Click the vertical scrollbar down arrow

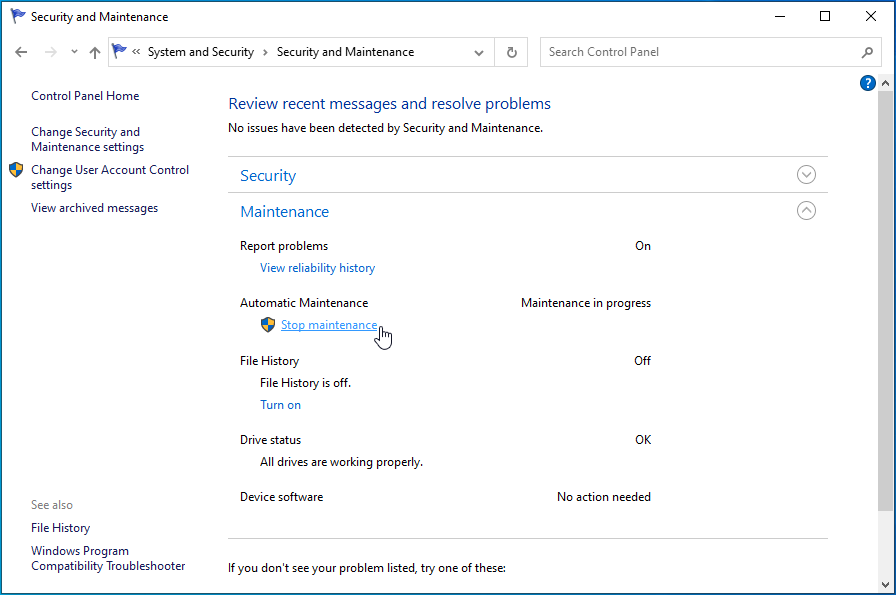pos(886,587)
